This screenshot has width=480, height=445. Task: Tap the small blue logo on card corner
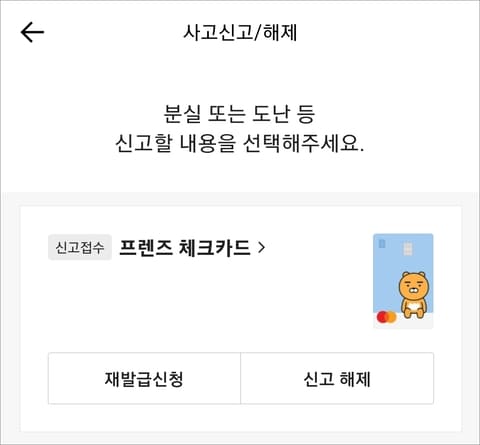(382, 244)
